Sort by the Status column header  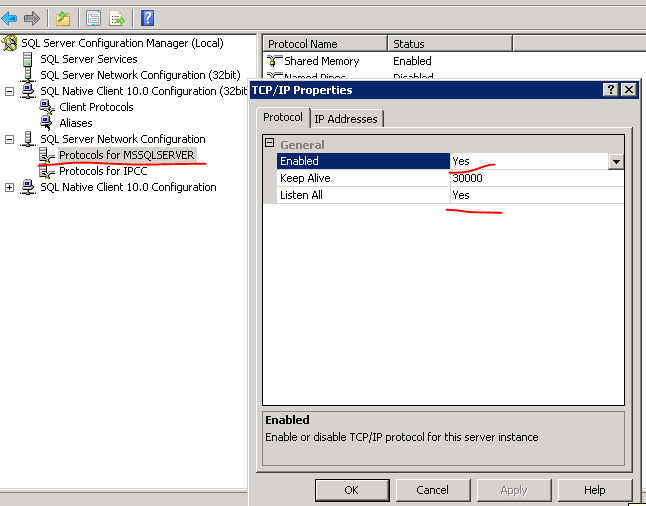450,44
